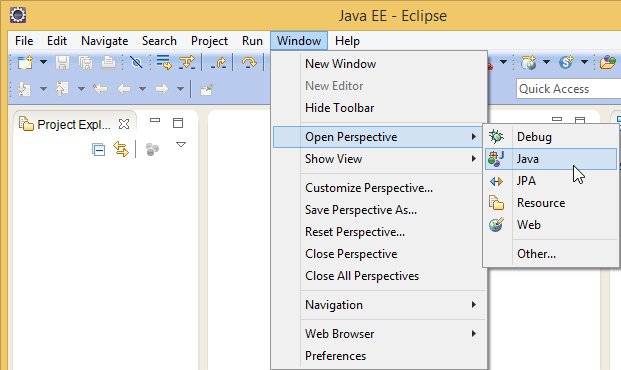Open the Java perspective
Viewport: 621px width, 370px height.
[551, 159]
